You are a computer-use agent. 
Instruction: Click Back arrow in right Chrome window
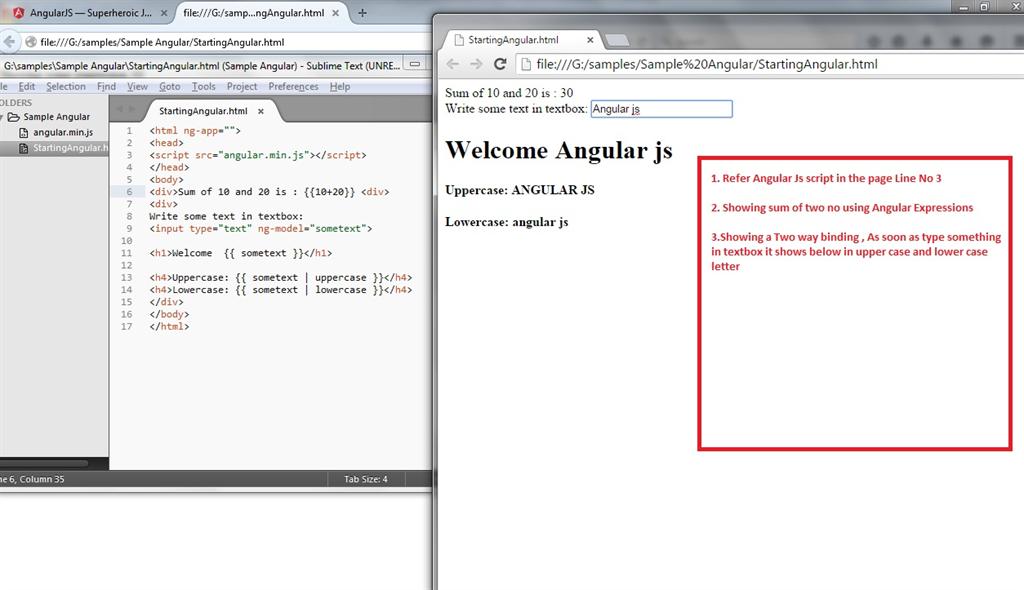pos(453,64)
